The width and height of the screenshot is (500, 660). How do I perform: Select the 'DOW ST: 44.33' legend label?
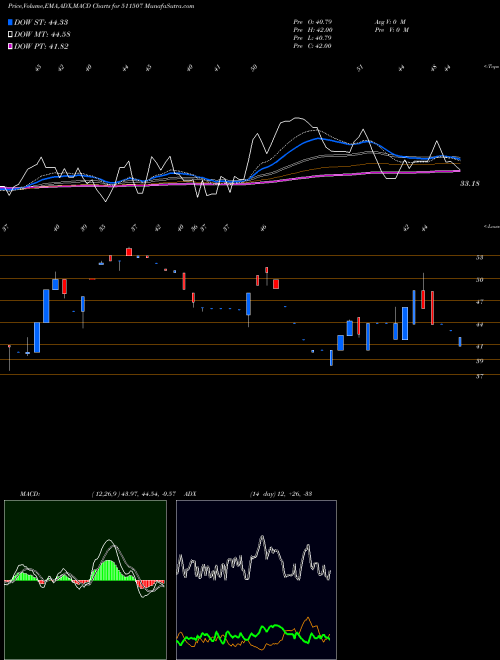click(x=41, y=22)
